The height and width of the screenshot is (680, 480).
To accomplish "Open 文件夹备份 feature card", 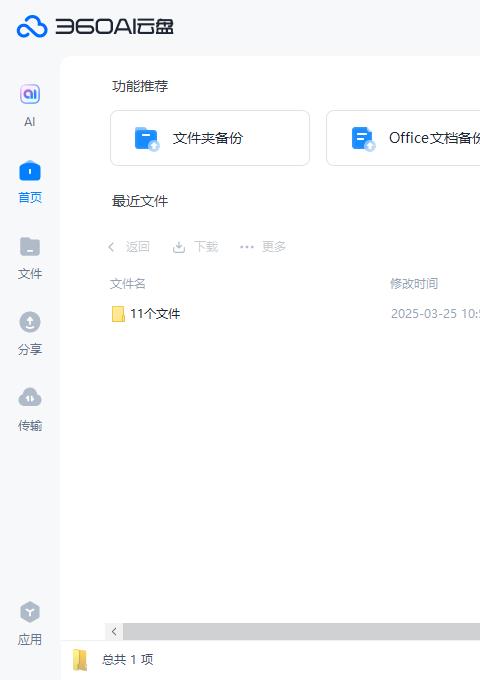I will pyautogui.click(x=210, y=138).
